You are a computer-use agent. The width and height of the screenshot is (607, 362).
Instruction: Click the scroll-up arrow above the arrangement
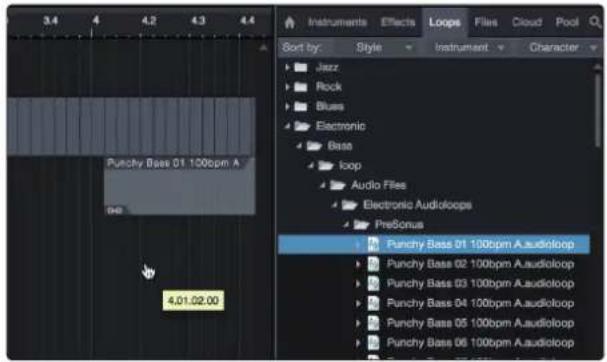[x=264, y=48]
